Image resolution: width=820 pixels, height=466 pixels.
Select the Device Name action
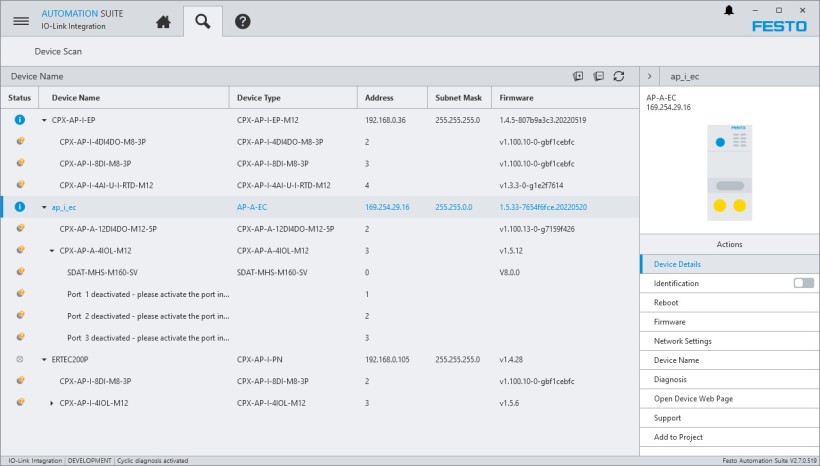pyautogui.click(x=729, y=360)
